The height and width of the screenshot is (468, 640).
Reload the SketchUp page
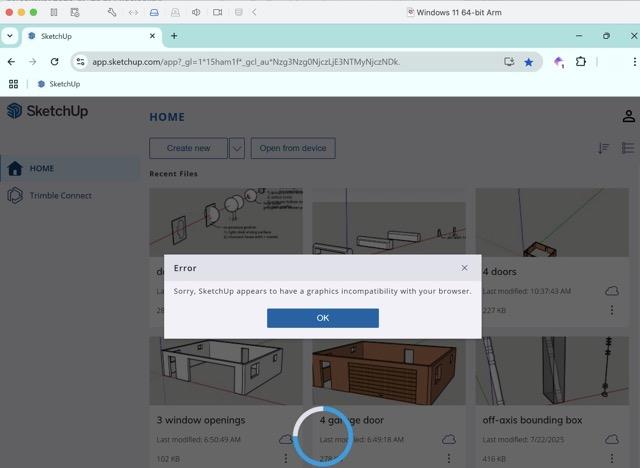(x=54, y=62)
